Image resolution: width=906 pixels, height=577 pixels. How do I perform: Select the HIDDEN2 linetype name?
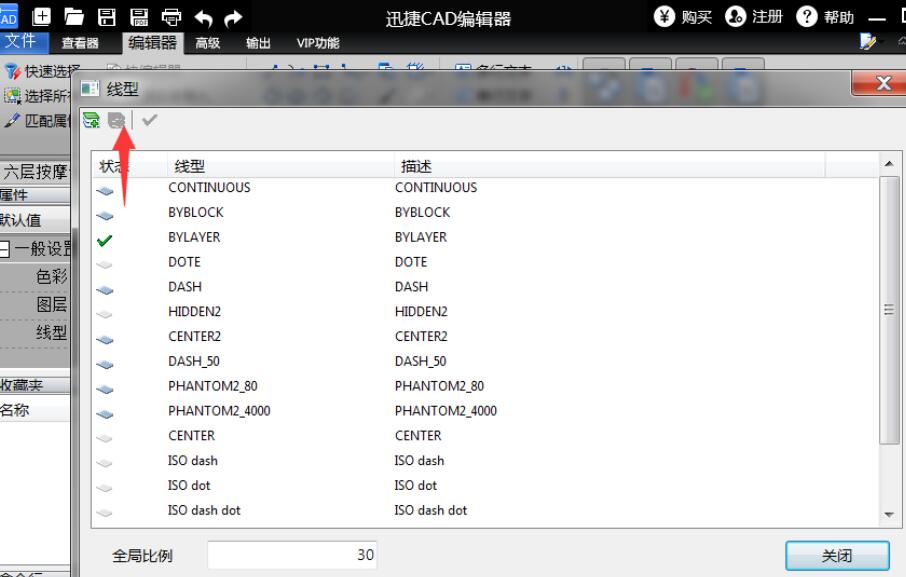[x=195, y=312]
